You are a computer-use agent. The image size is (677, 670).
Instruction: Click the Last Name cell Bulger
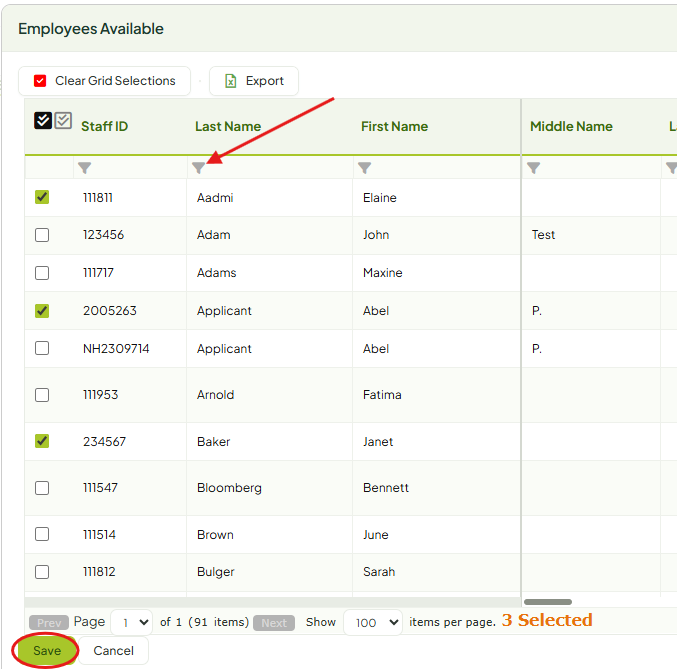point(215,572)
